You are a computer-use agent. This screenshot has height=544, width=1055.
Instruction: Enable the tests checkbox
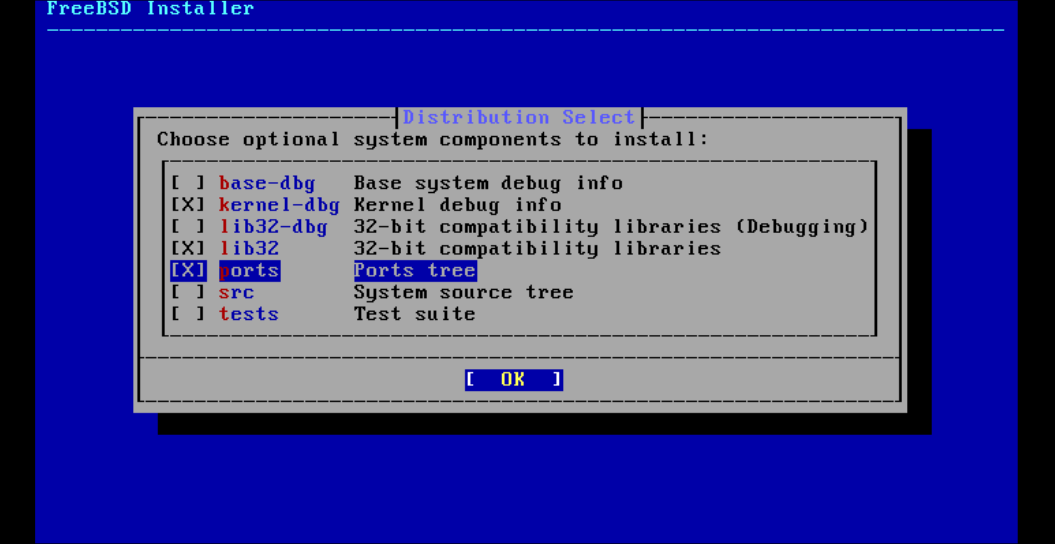[x=188, y=313]
